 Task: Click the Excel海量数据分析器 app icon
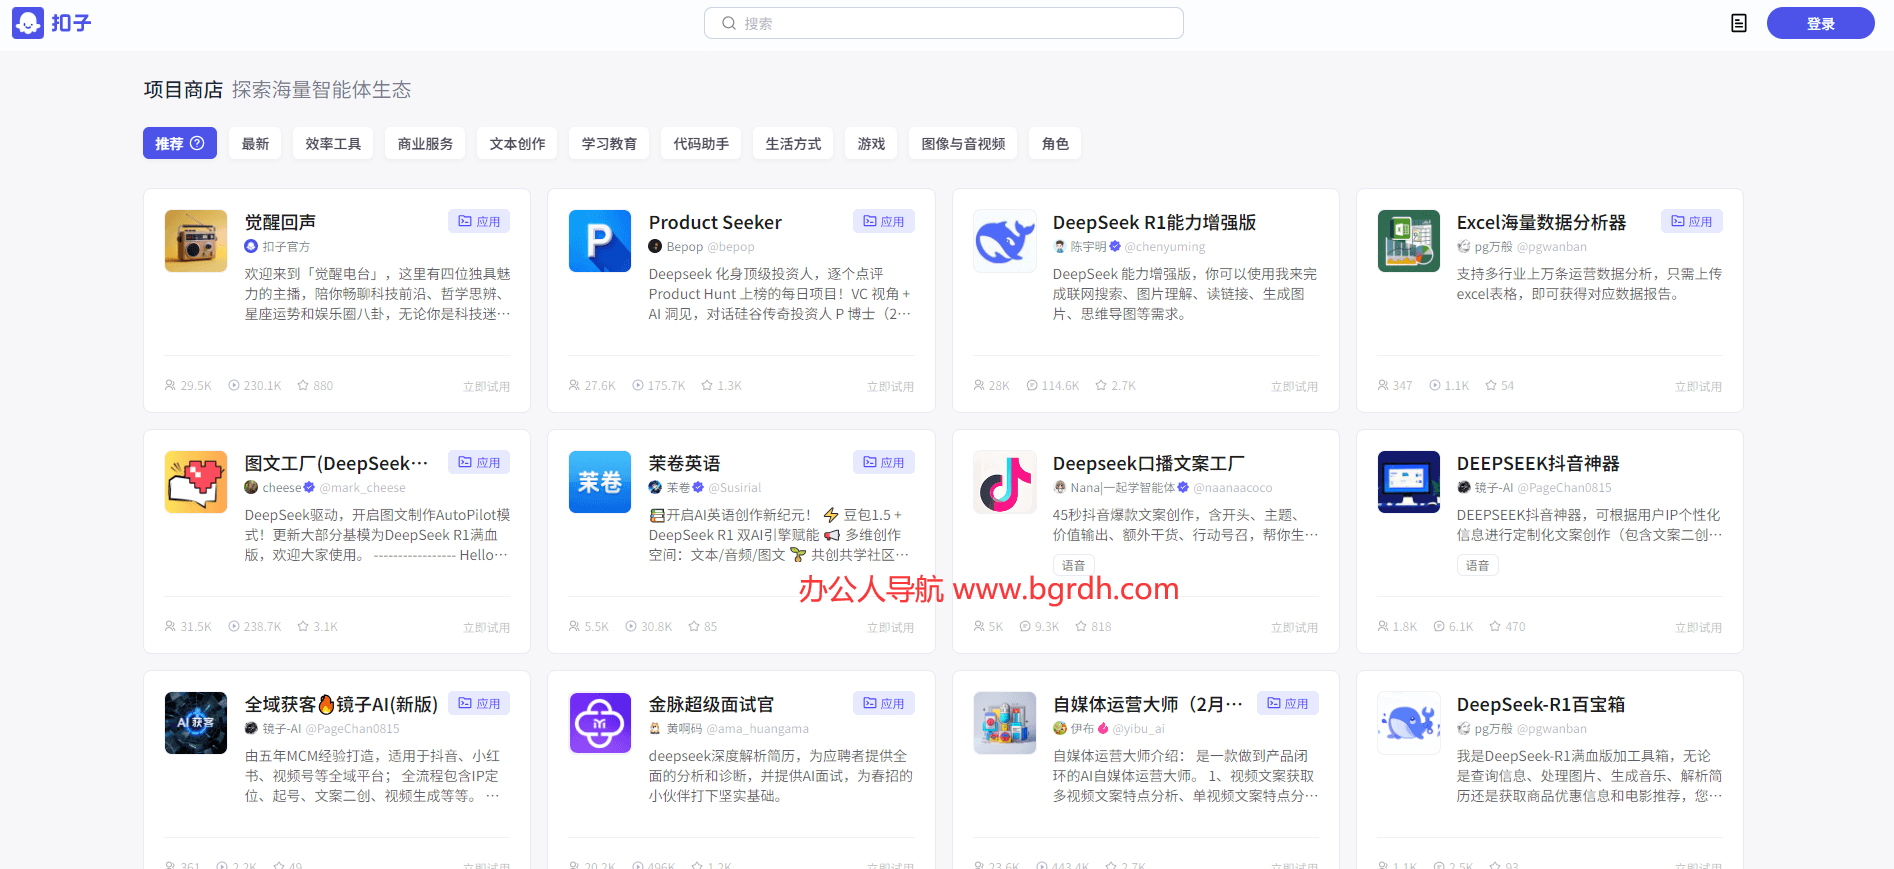[x=1409, y=241]
